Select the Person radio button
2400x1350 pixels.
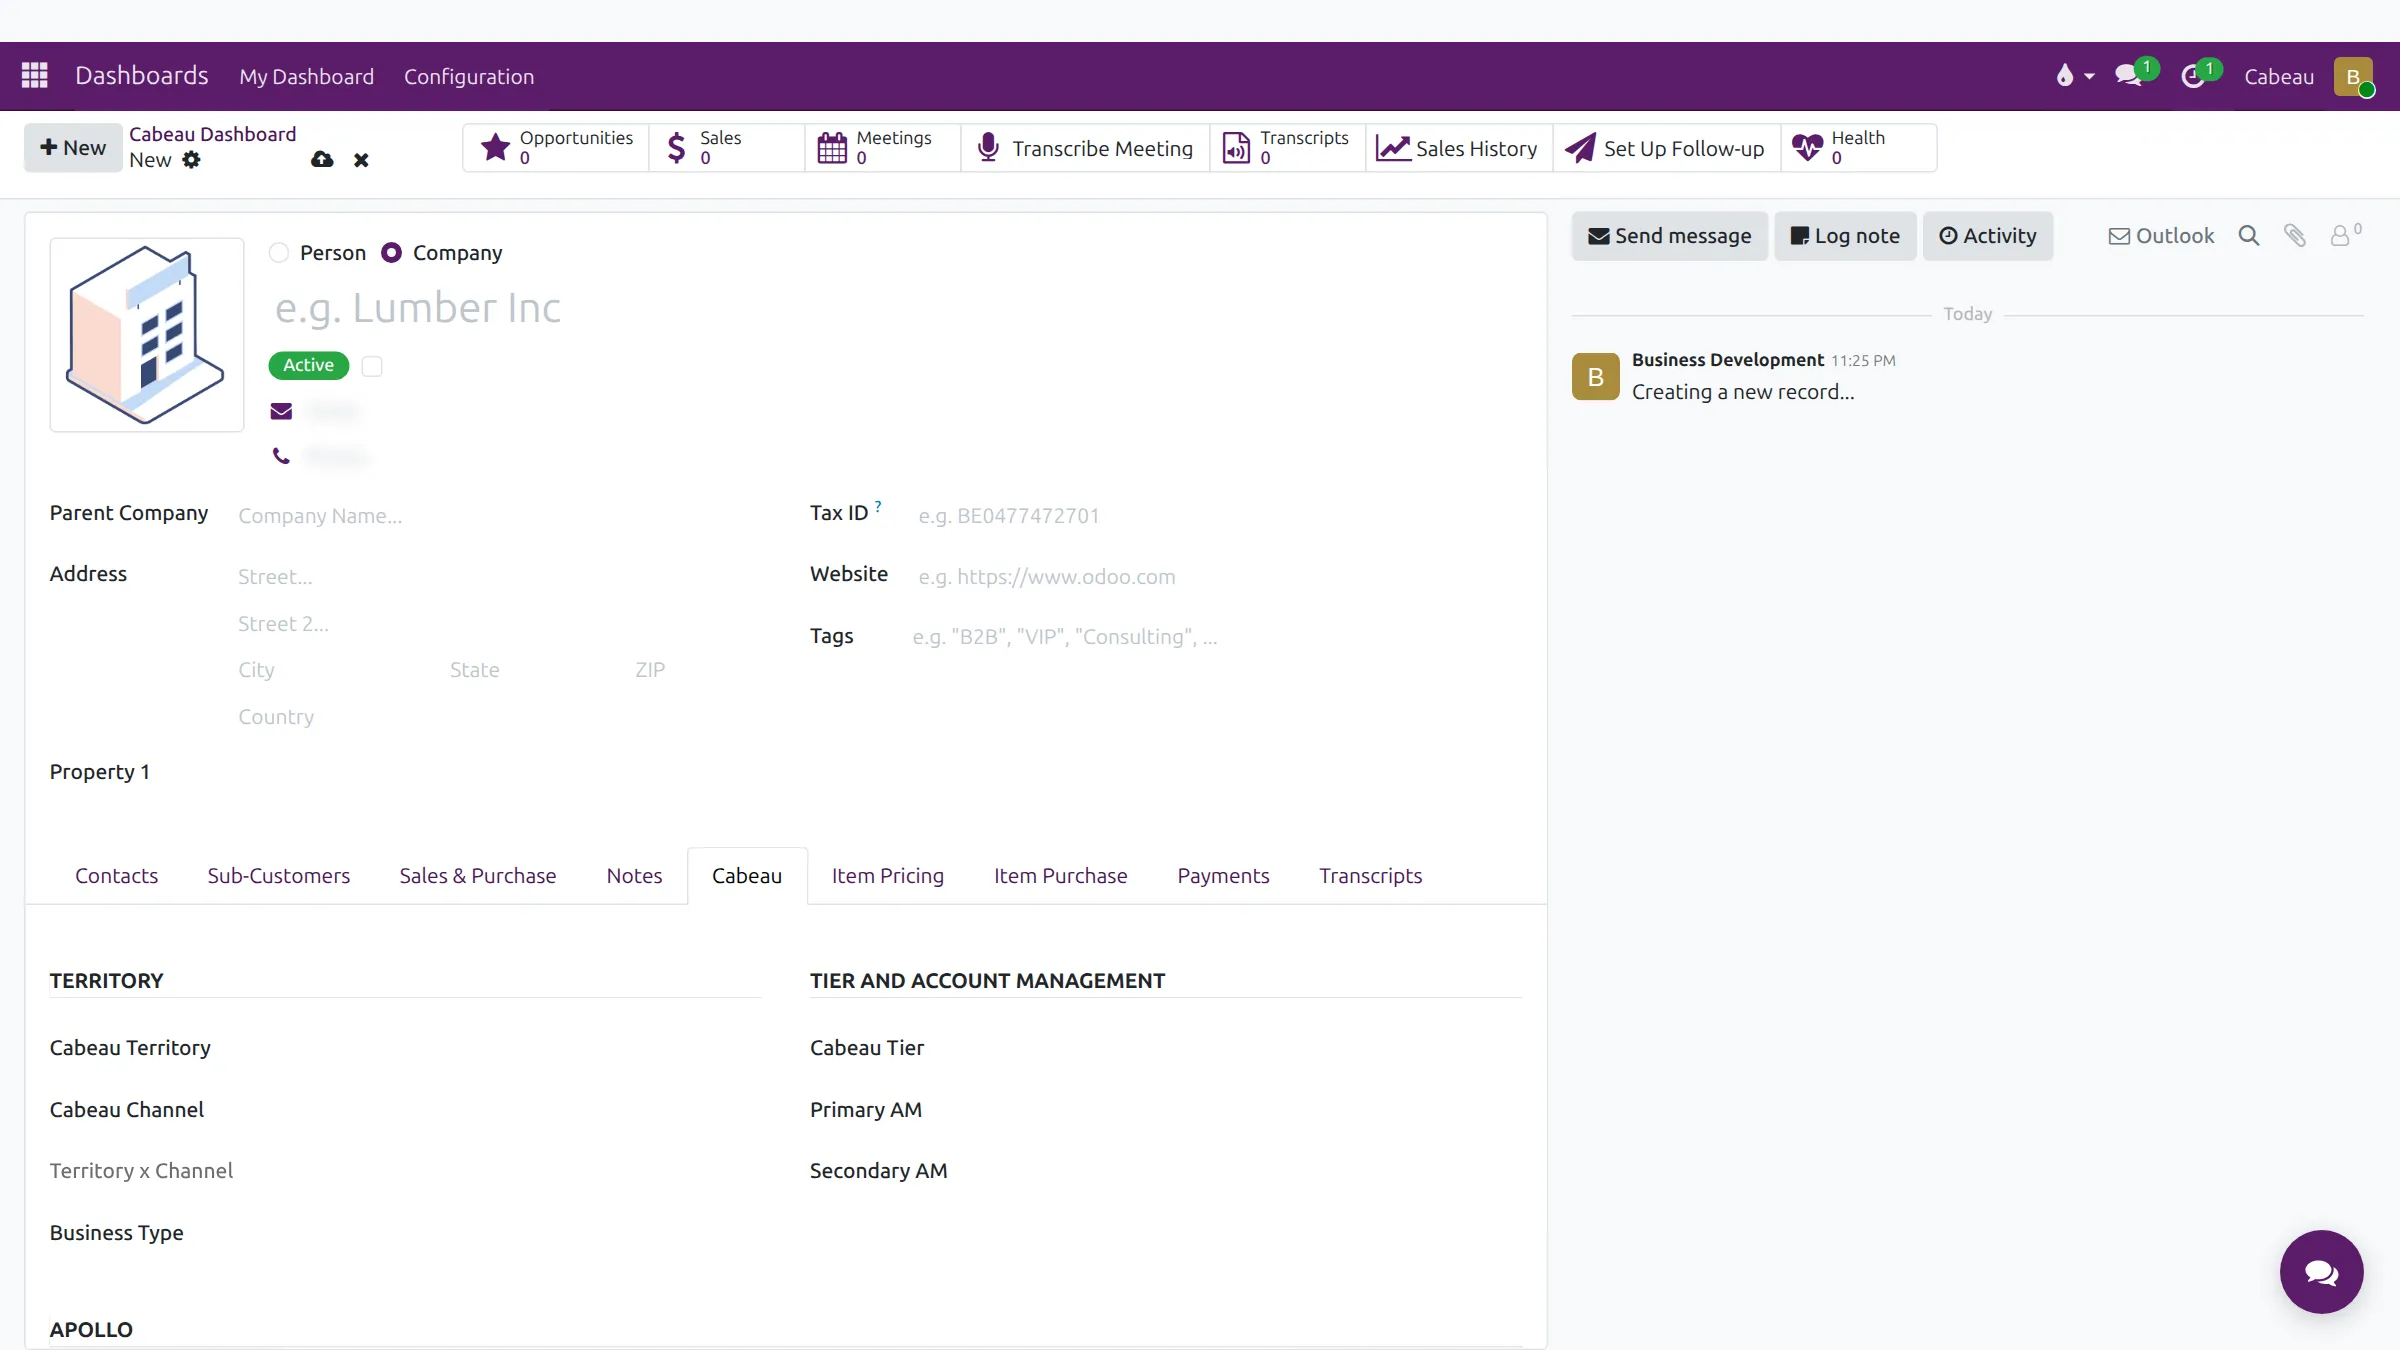point(279,253)
